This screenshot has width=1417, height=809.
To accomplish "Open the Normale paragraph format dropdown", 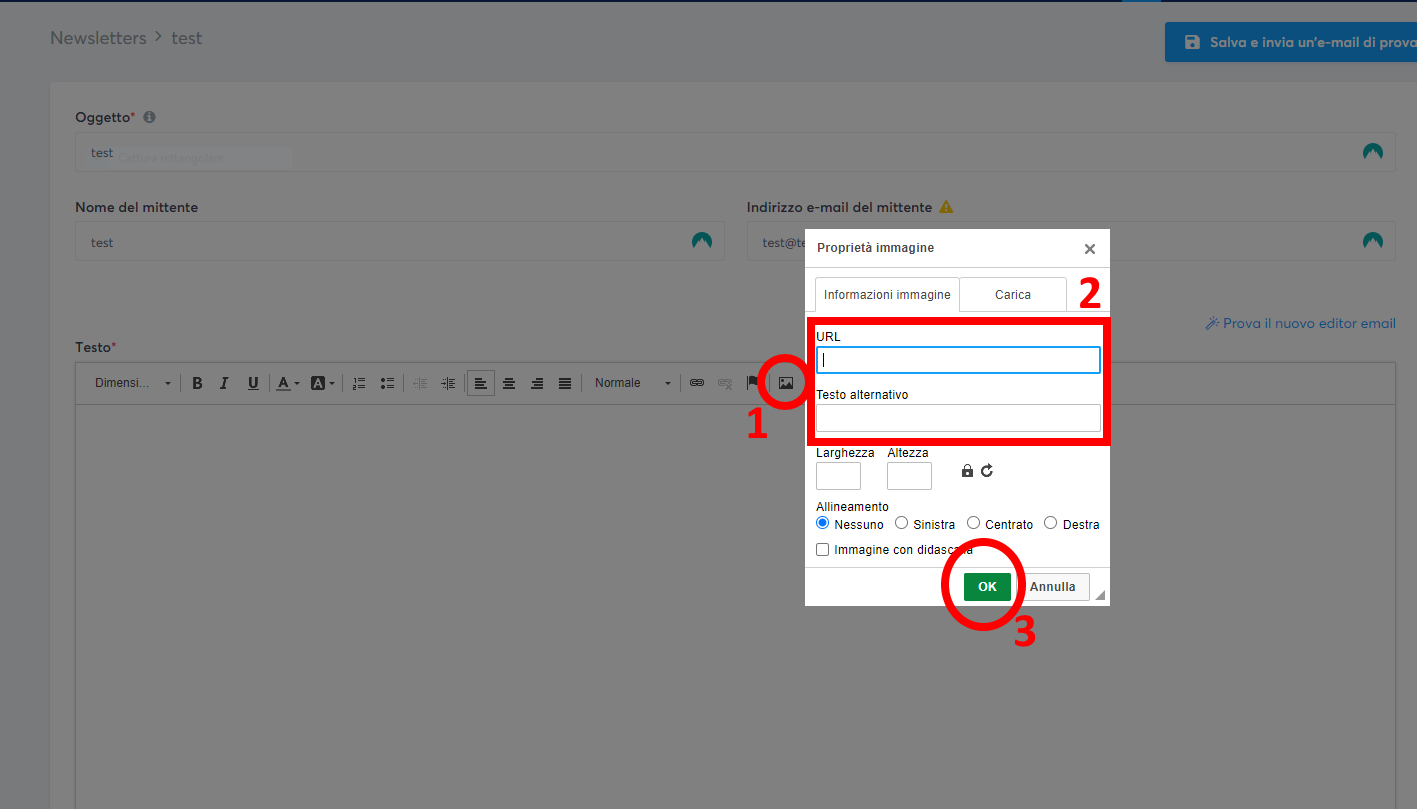I will click(x=630, y=382).
